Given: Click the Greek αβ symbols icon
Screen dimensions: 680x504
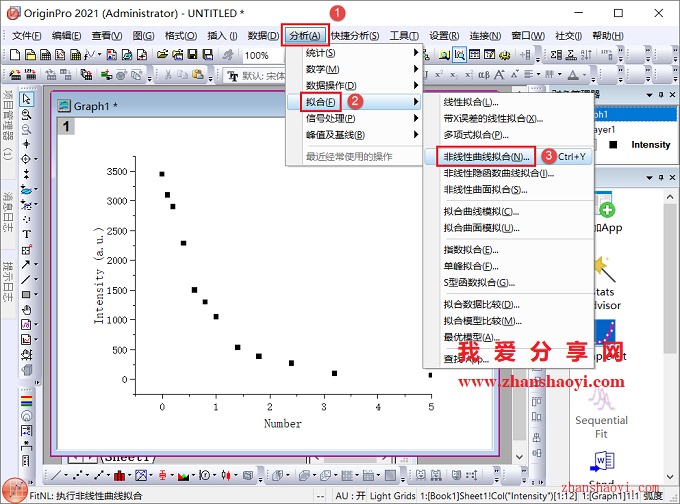Looking at the screenshot, I should [484, 75].
